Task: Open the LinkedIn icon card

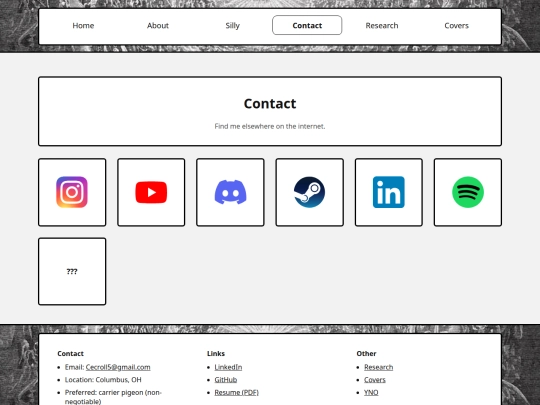Action: pos(389,192)
